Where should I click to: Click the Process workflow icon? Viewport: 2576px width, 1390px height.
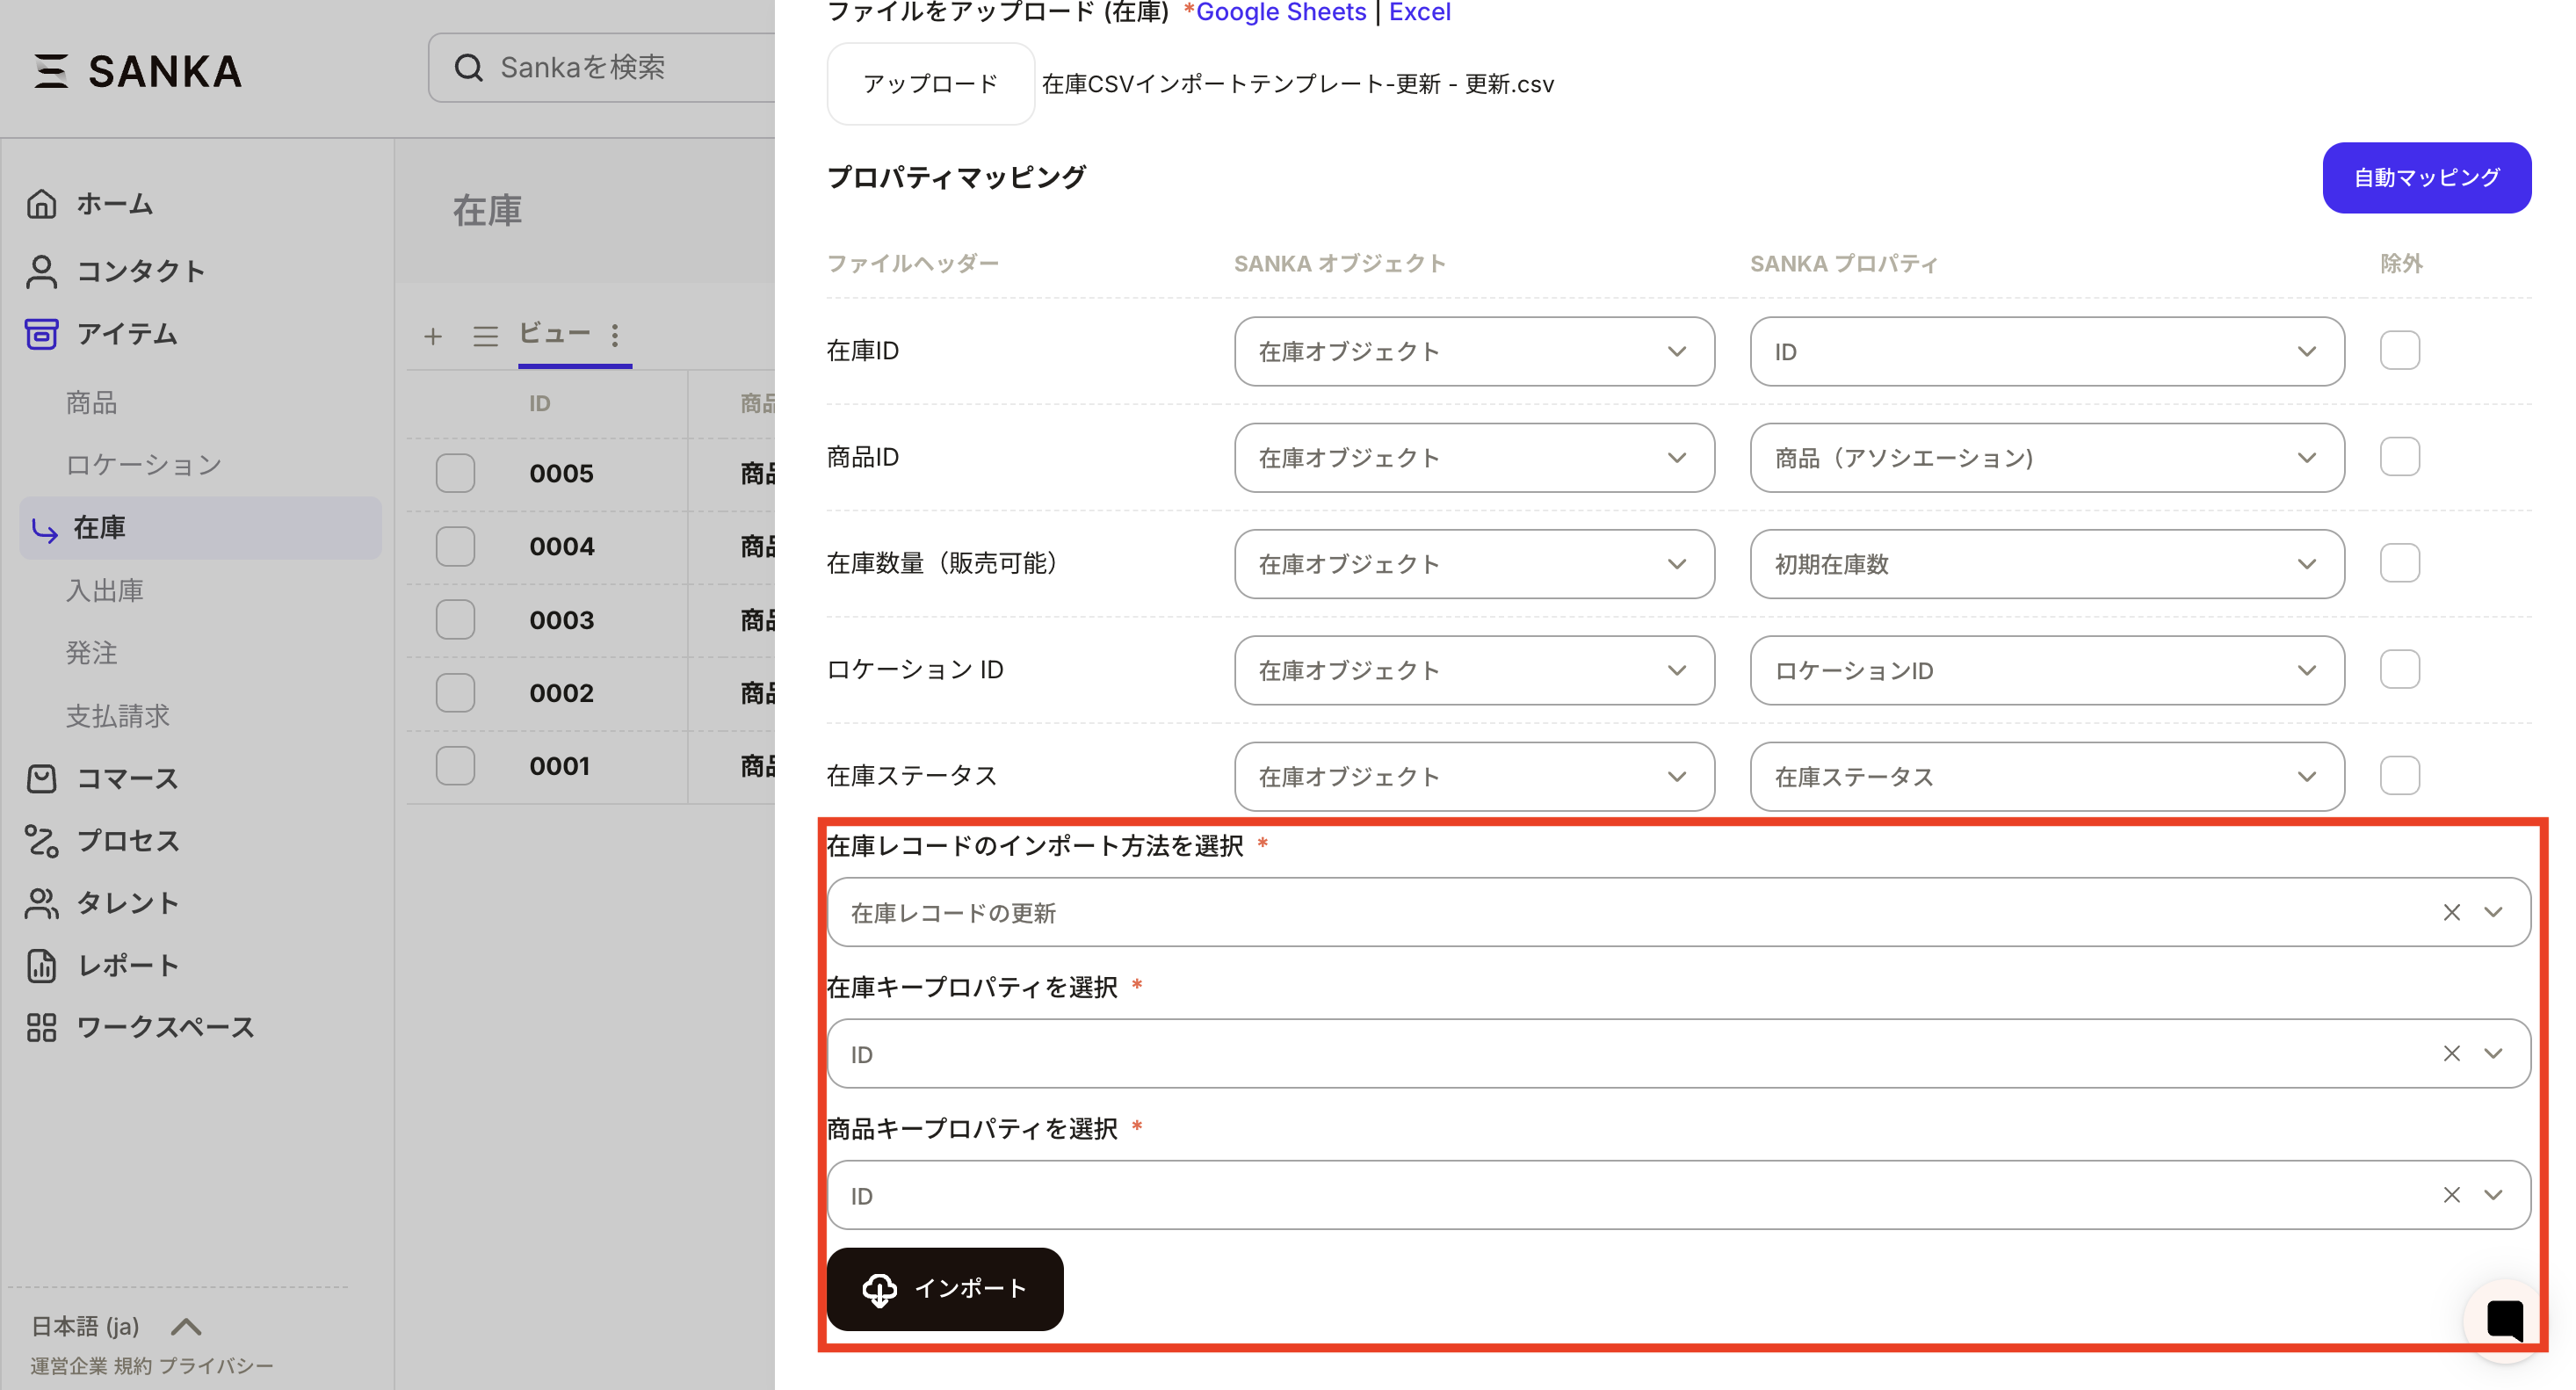point(41,841)
